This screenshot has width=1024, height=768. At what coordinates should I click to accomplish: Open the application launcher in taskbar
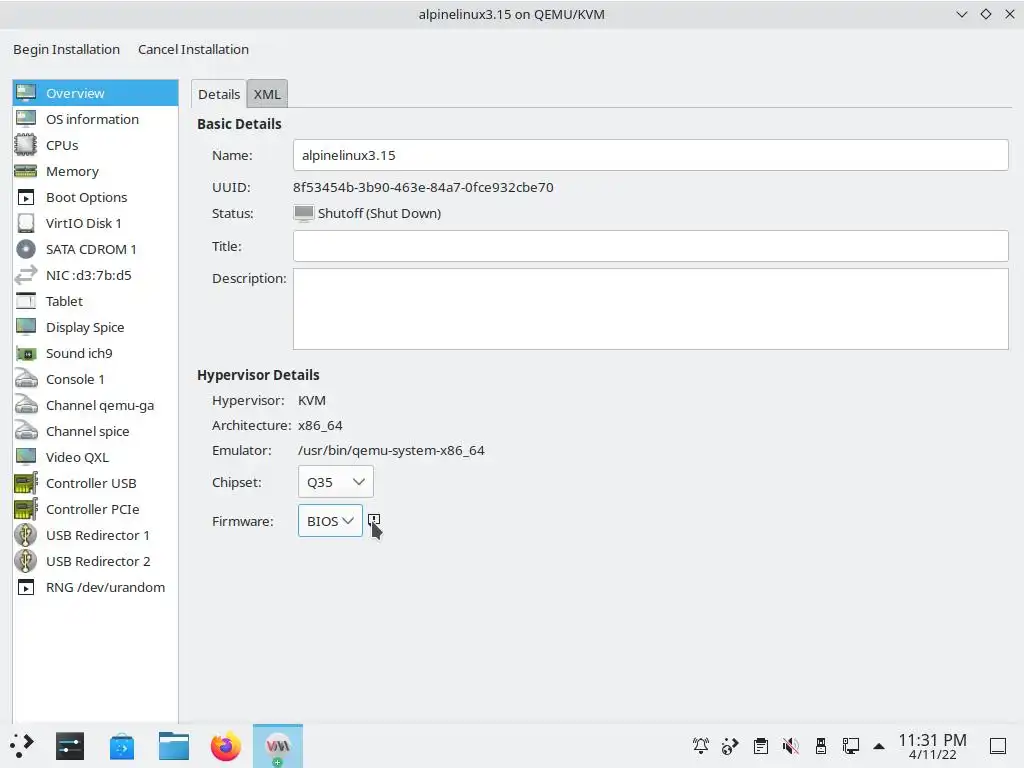pos(22,746)
